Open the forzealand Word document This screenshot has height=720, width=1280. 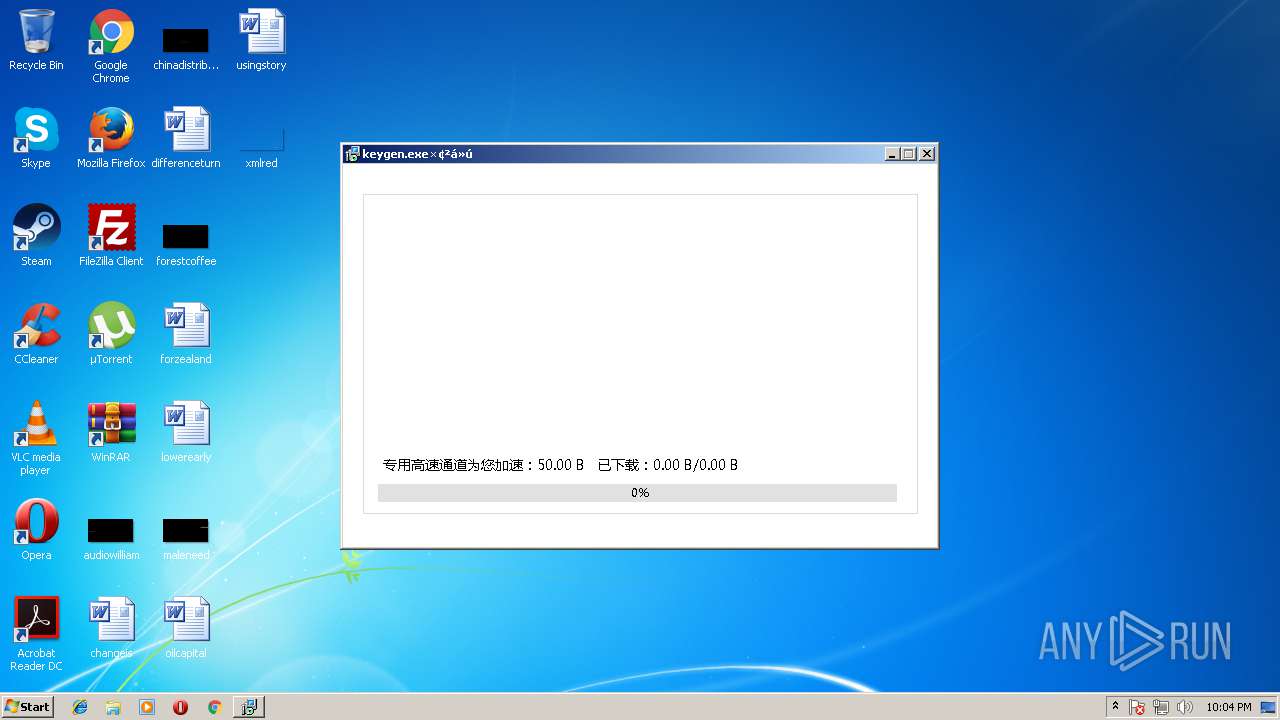[186, 334]
